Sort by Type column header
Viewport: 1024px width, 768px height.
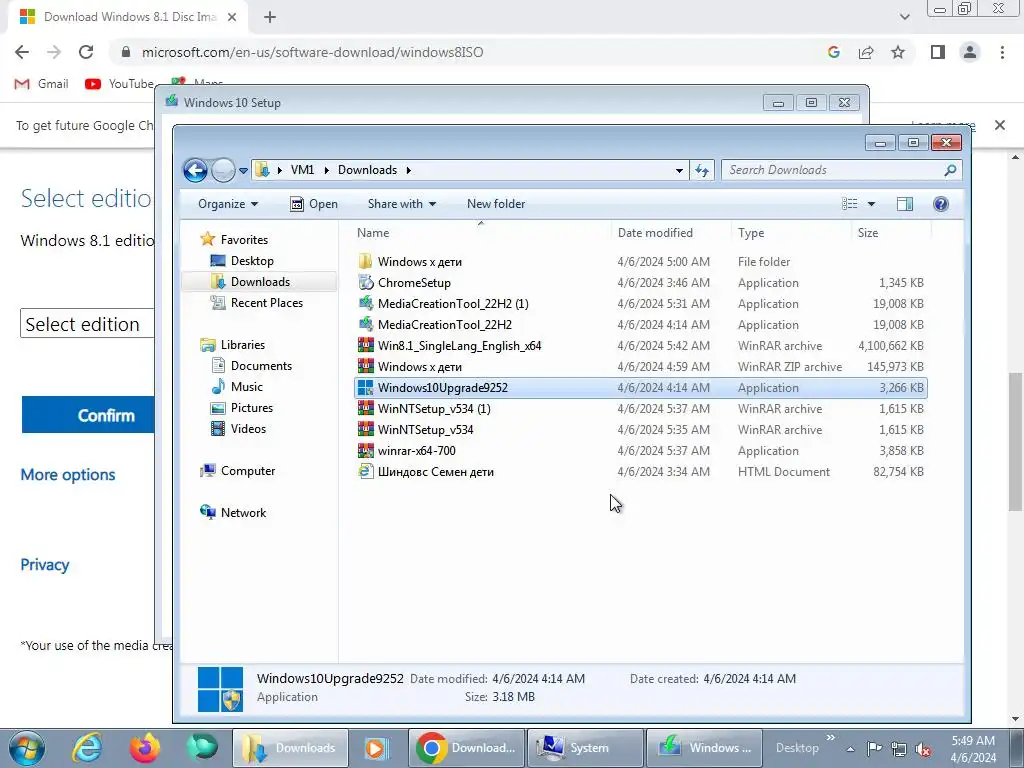751,232
